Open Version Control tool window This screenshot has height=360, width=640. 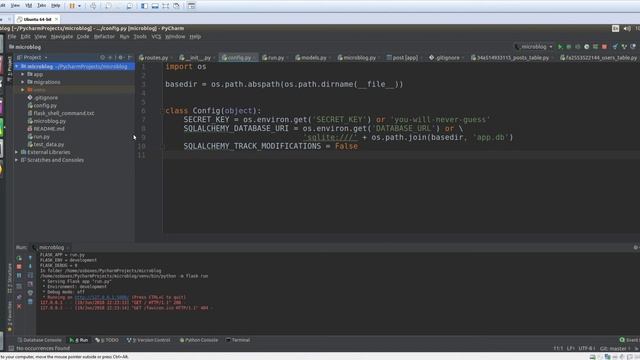(149, 340)
